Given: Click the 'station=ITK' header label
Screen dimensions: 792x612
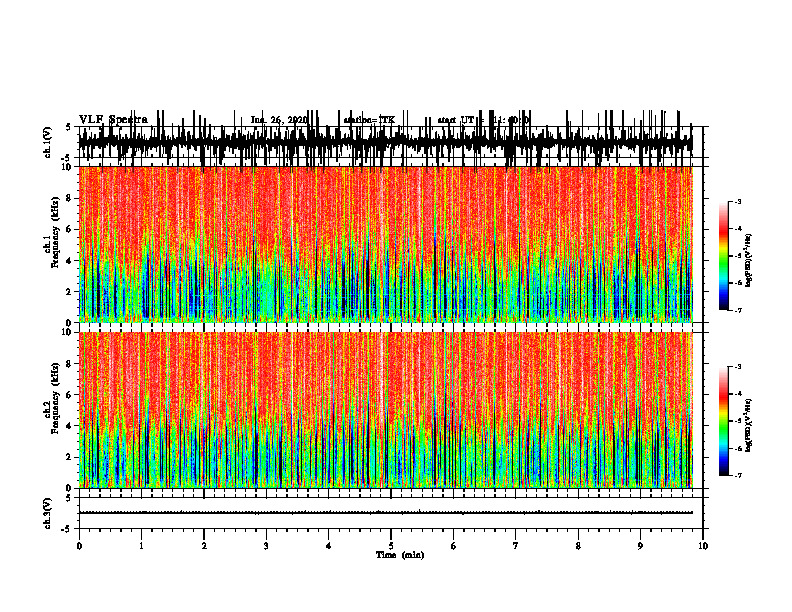Looking at the screenshot, I should [369, 120].
